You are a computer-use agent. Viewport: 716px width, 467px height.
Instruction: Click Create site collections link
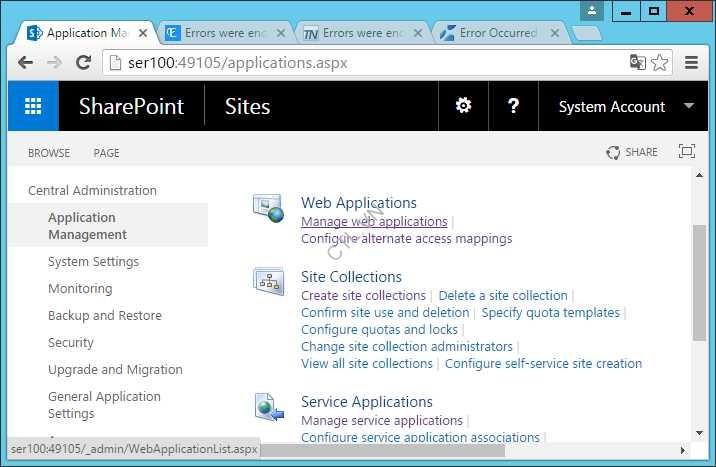[363, 296]
